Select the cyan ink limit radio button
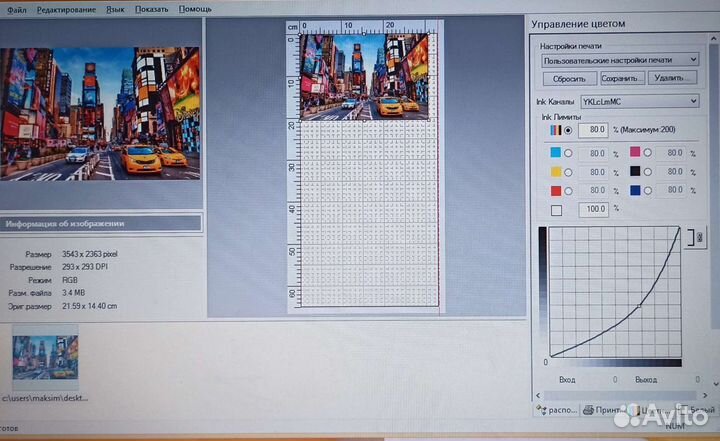The height and width of the screenshot is (441, 720). (569, 153)
